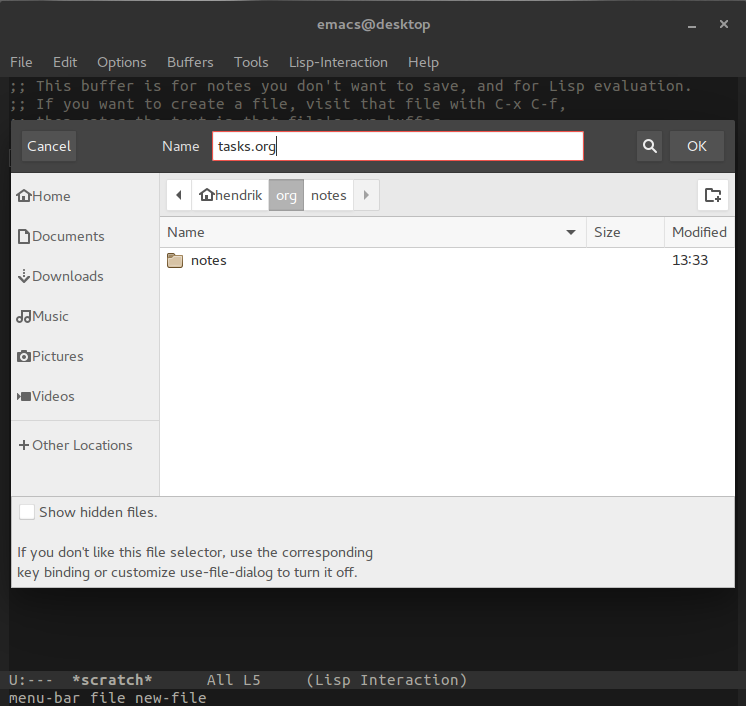Viewport: 746px width, 706px height.
Task: Select the notes folder row
Action: point(447,260)
